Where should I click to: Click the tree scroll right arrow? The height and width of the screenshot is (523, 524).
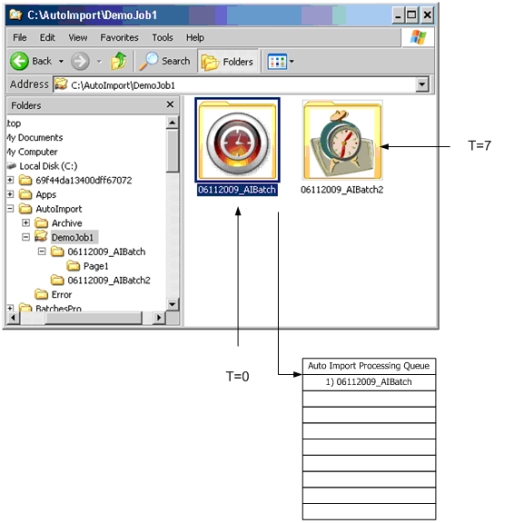(159, 317)
